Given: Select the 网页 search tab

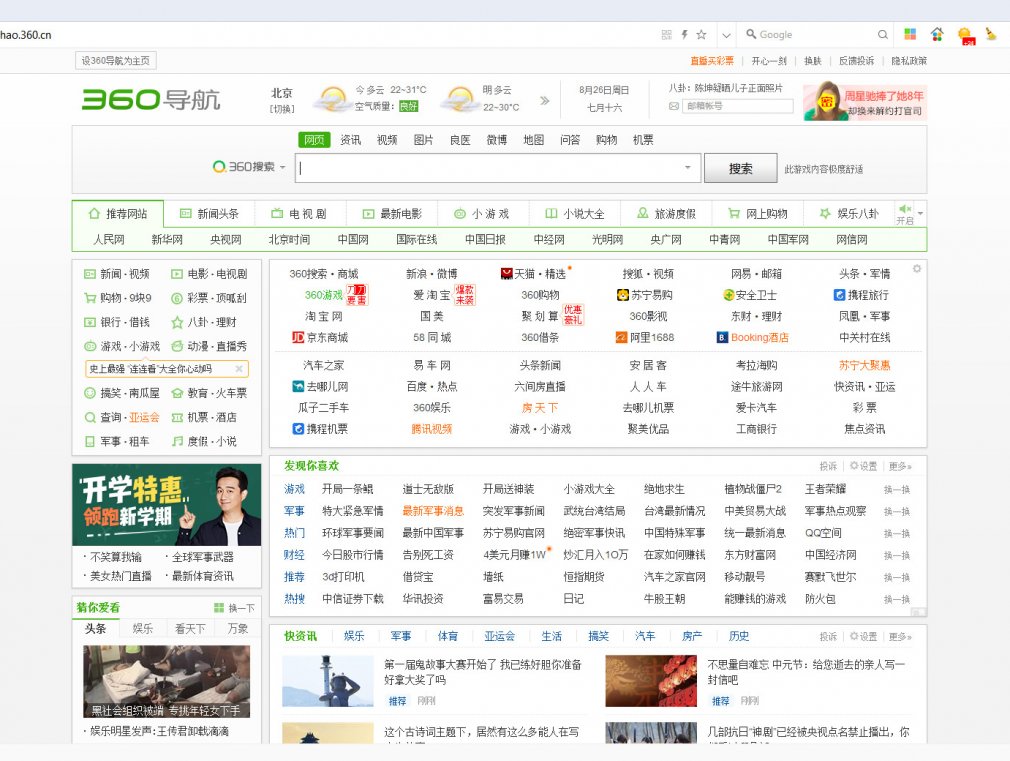Looking at the screenshot, I should pos(314,140).
